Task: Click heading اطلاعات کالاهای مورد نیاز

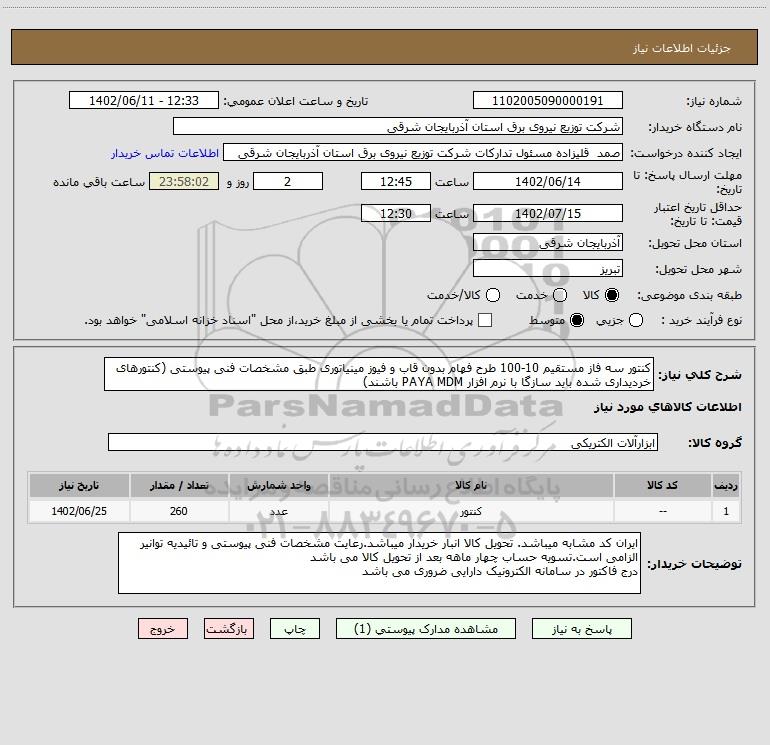Action: pyautogui.click(x=668, y=407)
